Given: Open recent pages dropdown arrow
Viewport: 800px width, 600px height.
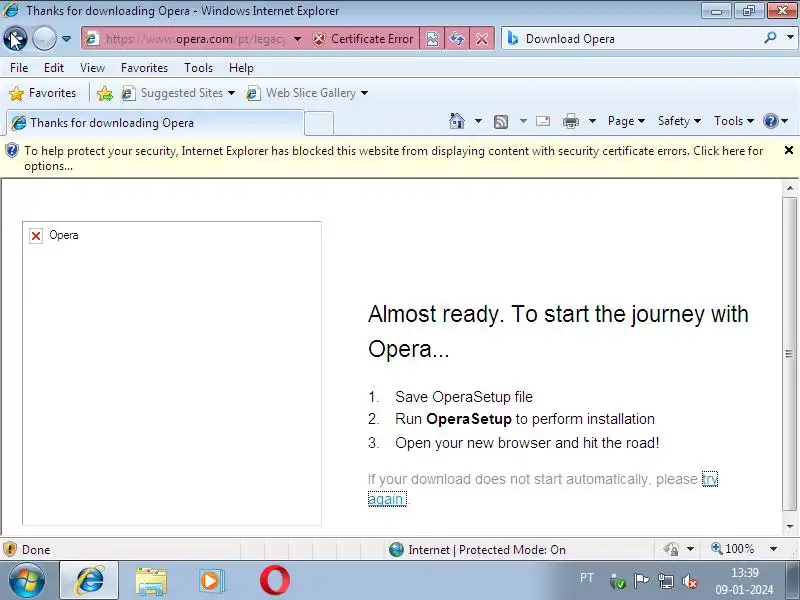Looking at the screenshot, I should pyautogui.click(x=66, y=38).
